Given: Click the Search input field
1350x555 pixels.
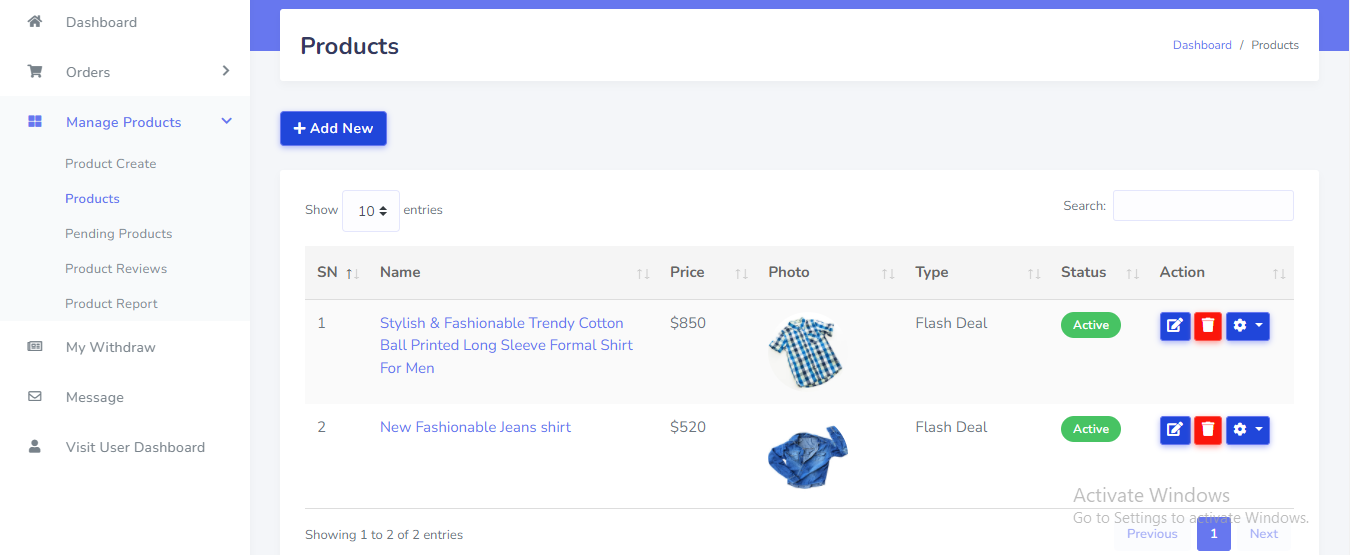Looking at the screenshot, I should [x=1203, y=206].
